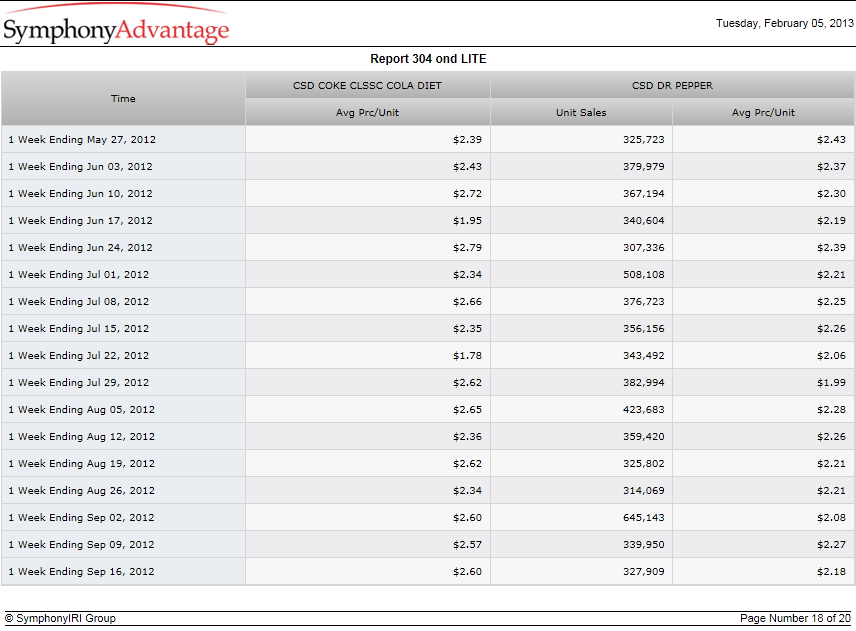The height and width of the screenshot is (631, 856).
Task: Click Unit Sales value 508,108
Action: (x=644, y=275)
